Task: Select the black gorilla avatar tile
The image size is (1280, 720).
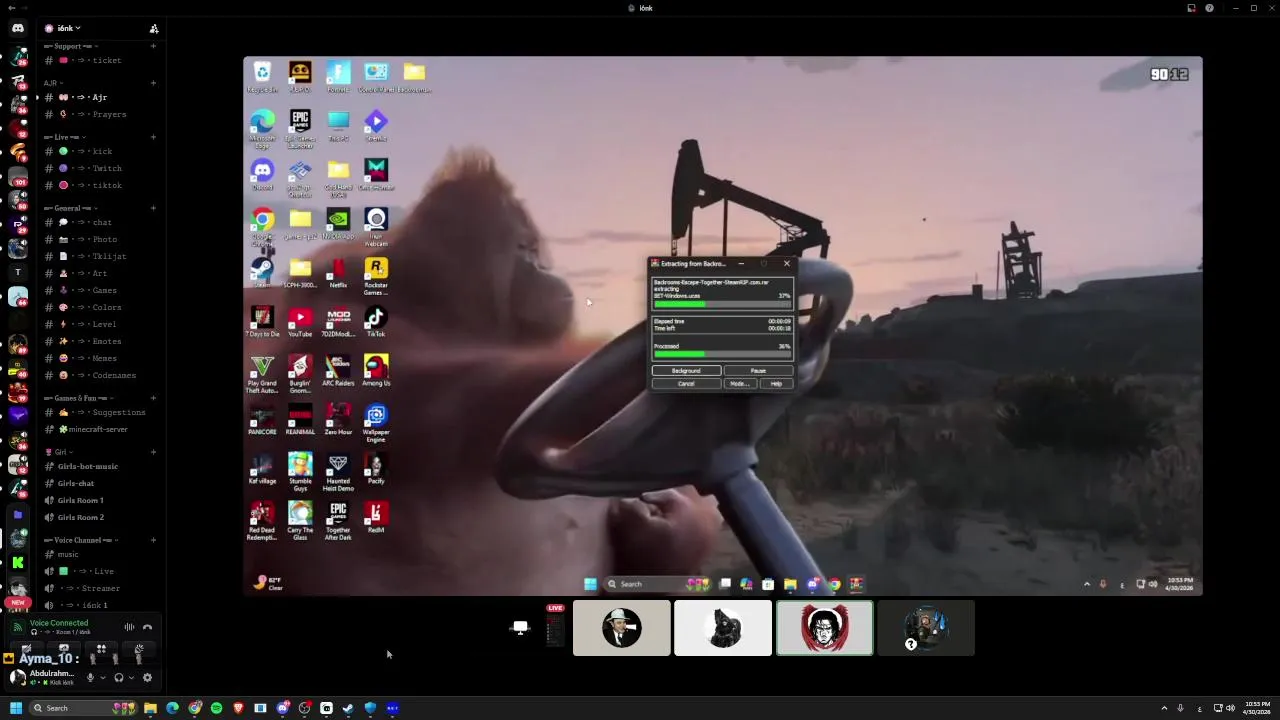Action: 723,628
